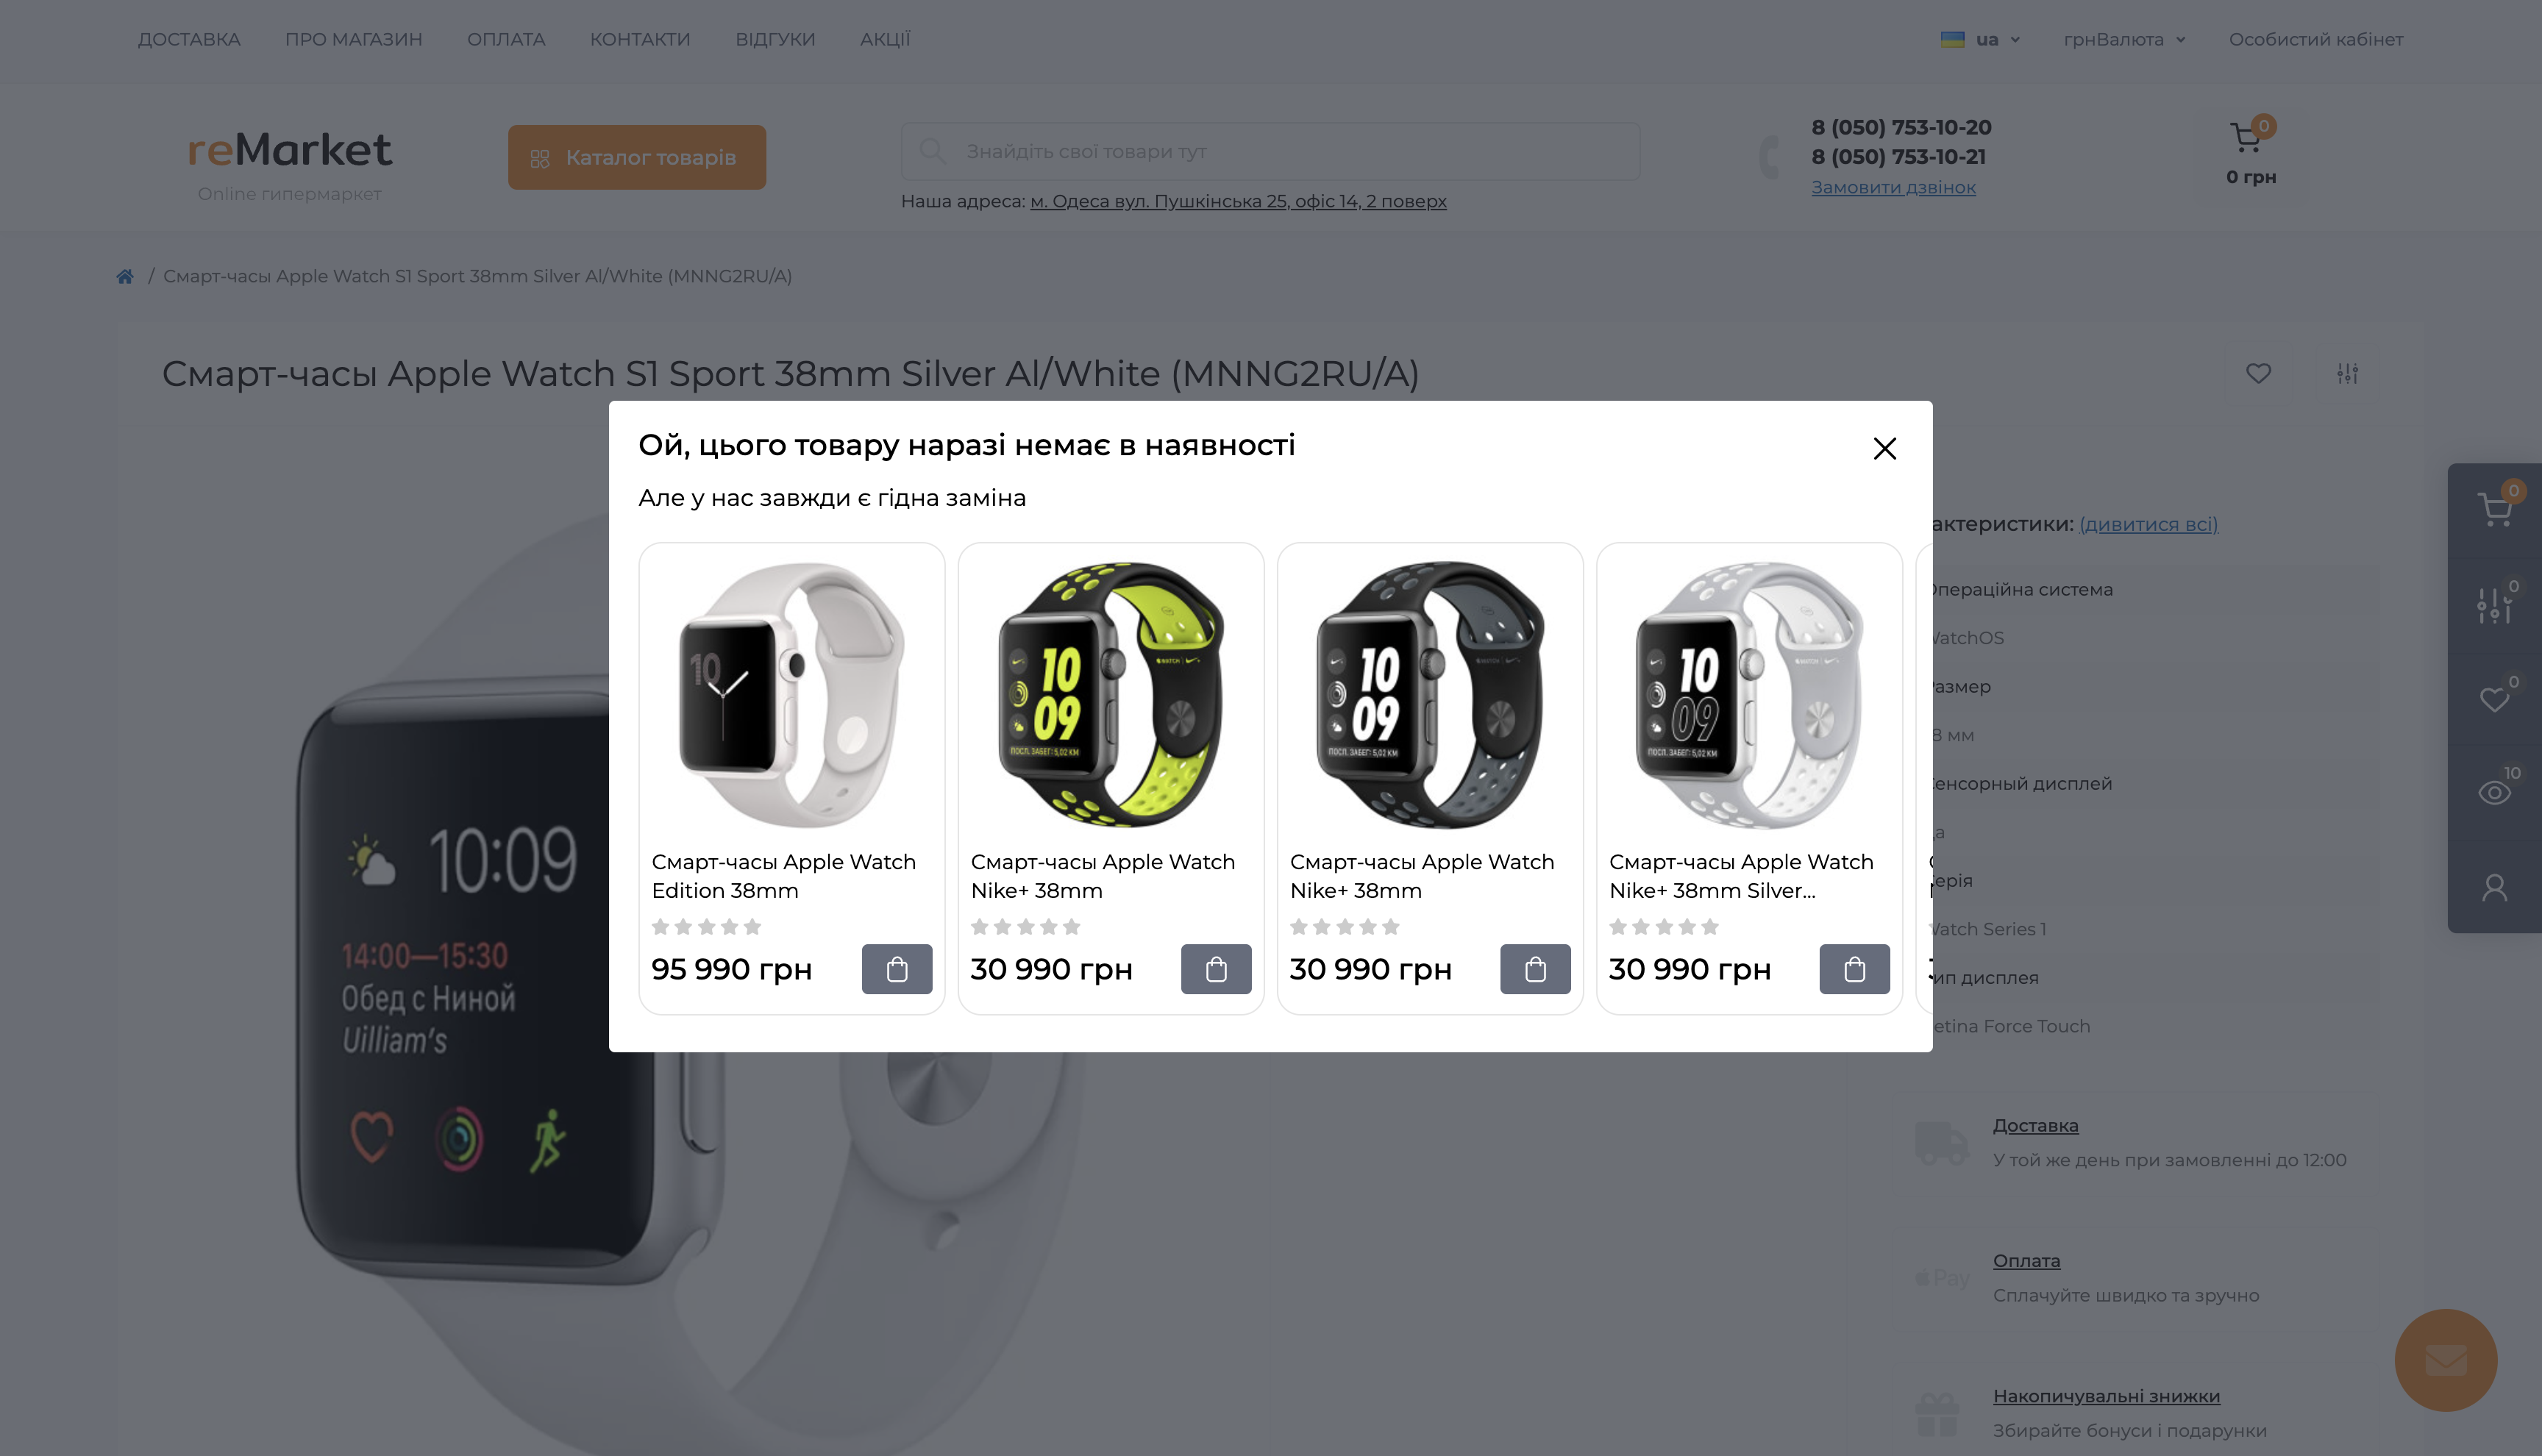
Task: Open sidebar wishlist heart icon
Action: tap(2495, 699)
